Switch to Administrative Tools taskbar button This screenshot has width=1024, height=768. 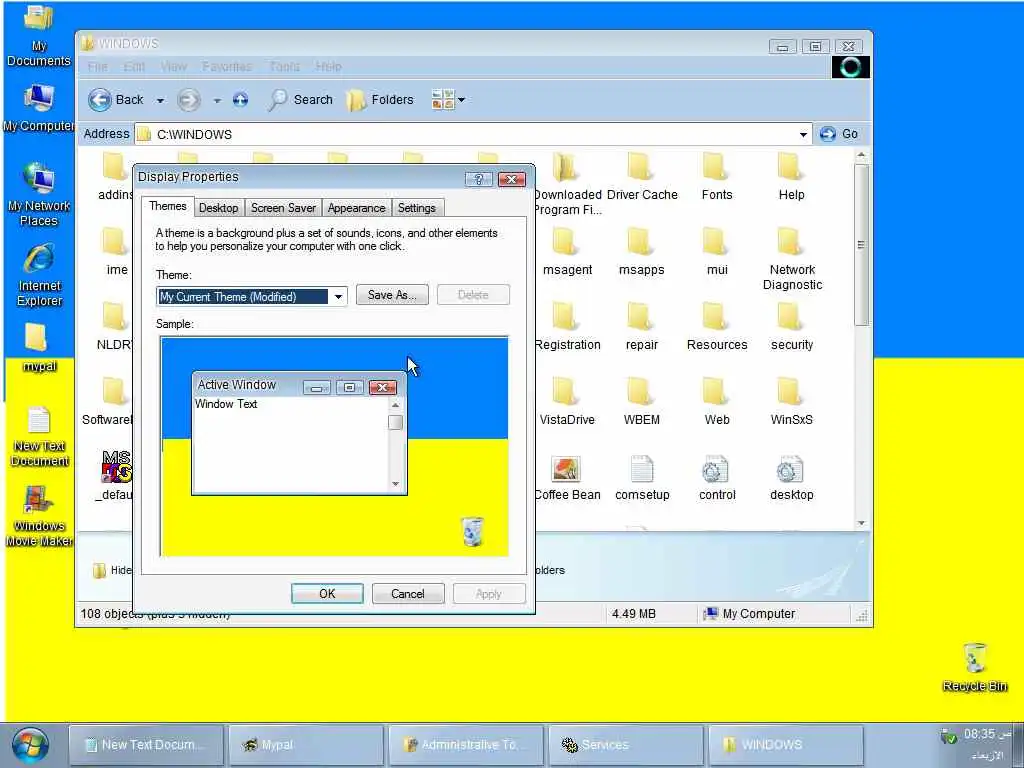(466, 744)
